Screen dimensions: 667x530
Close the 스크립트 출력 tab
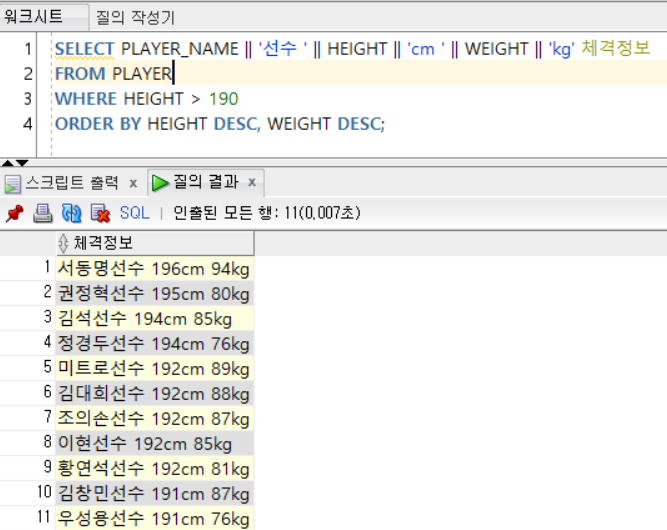pos(133,183)
